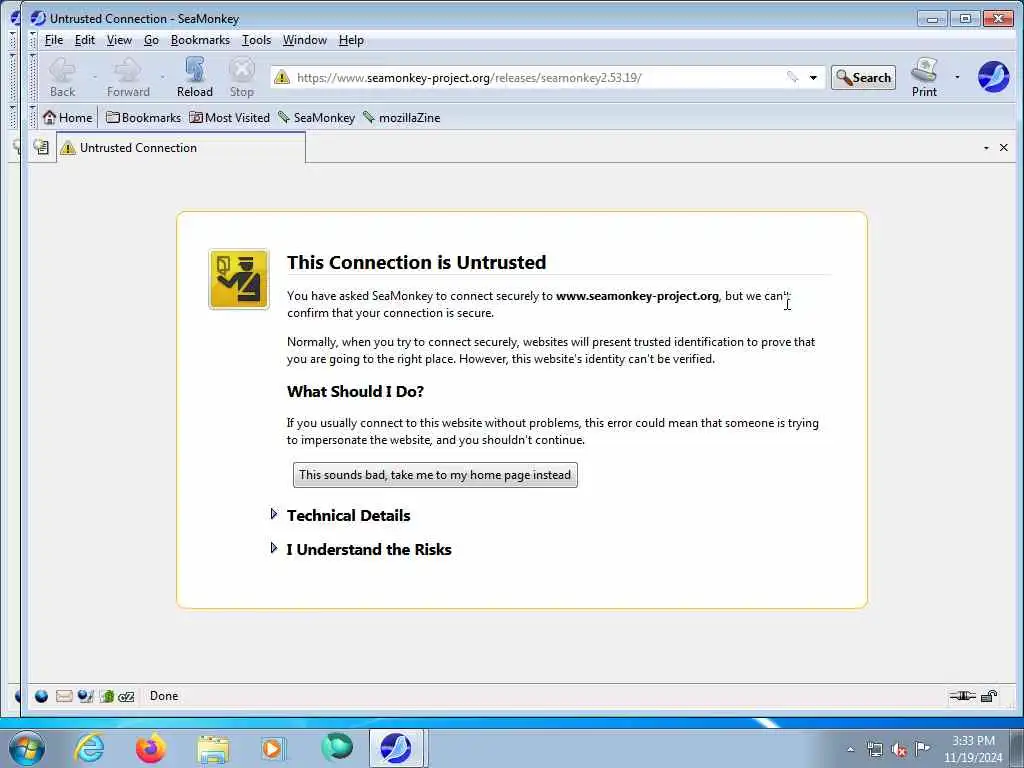Open Mail & Newsgroups envelope icon
This screenshot has width=1024, height=768.
pos(64,696)
